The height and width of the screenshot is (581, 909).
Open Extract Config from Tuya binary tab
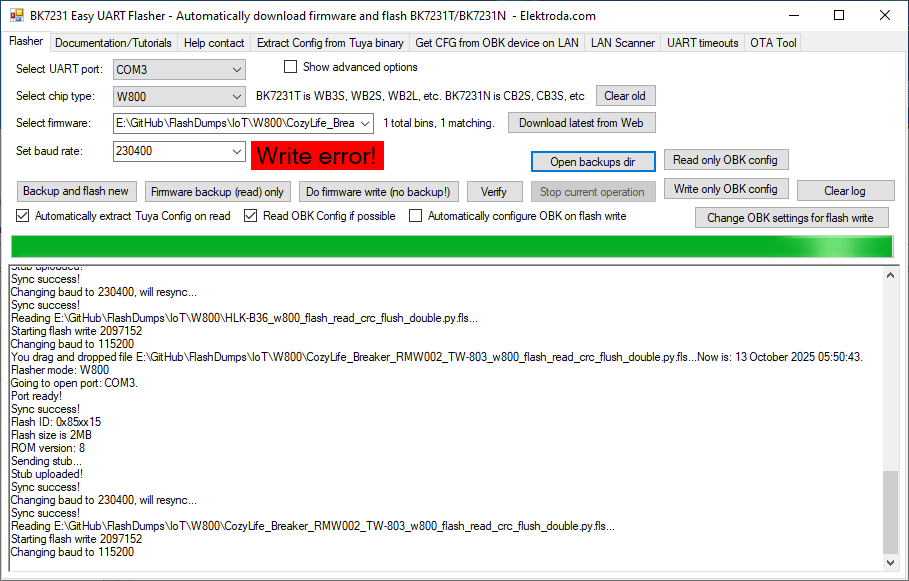click(x=330, y=43)
